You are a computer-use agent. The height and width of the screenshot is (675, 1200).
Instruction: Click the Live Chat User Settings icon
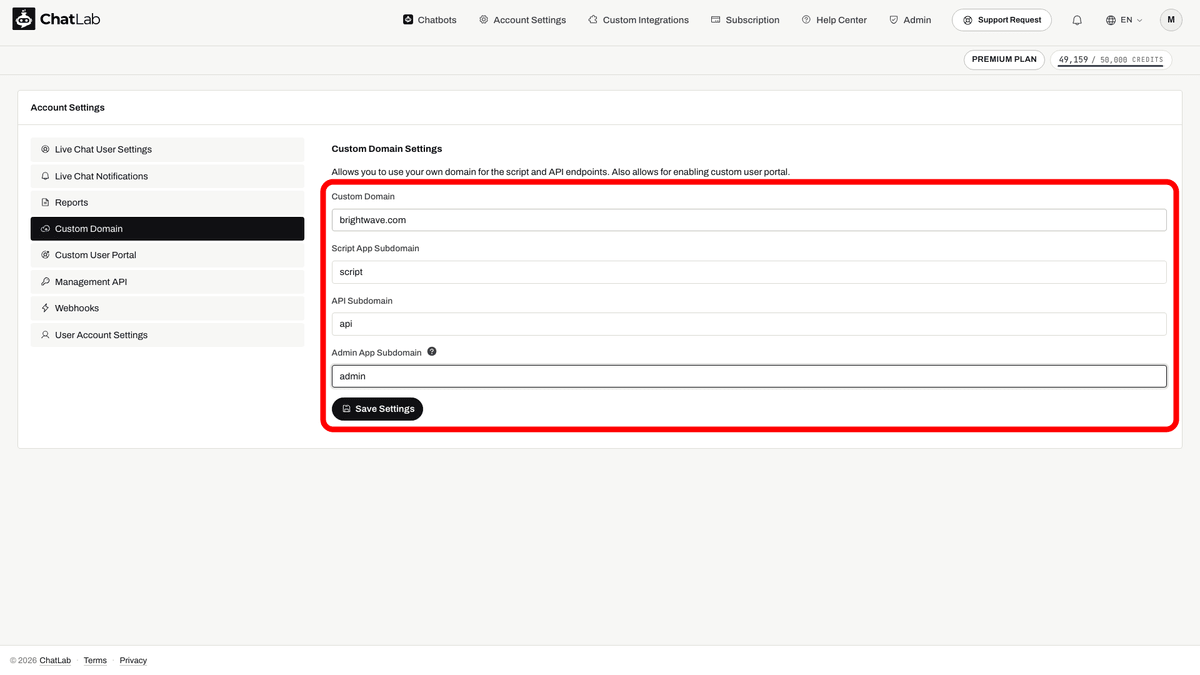click(45, 149)
